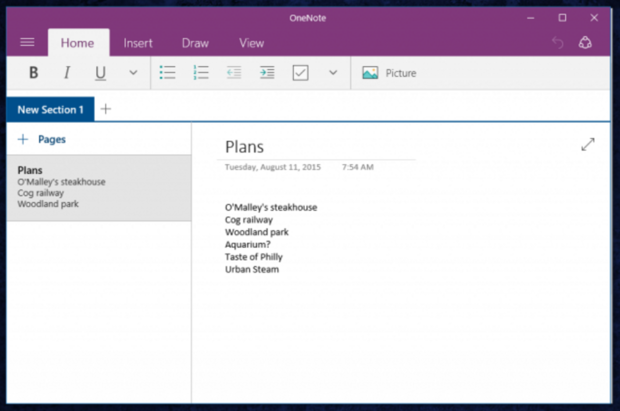620x411 pixels.
Task: Undo the last action
Action: click(x=558, y=42)
